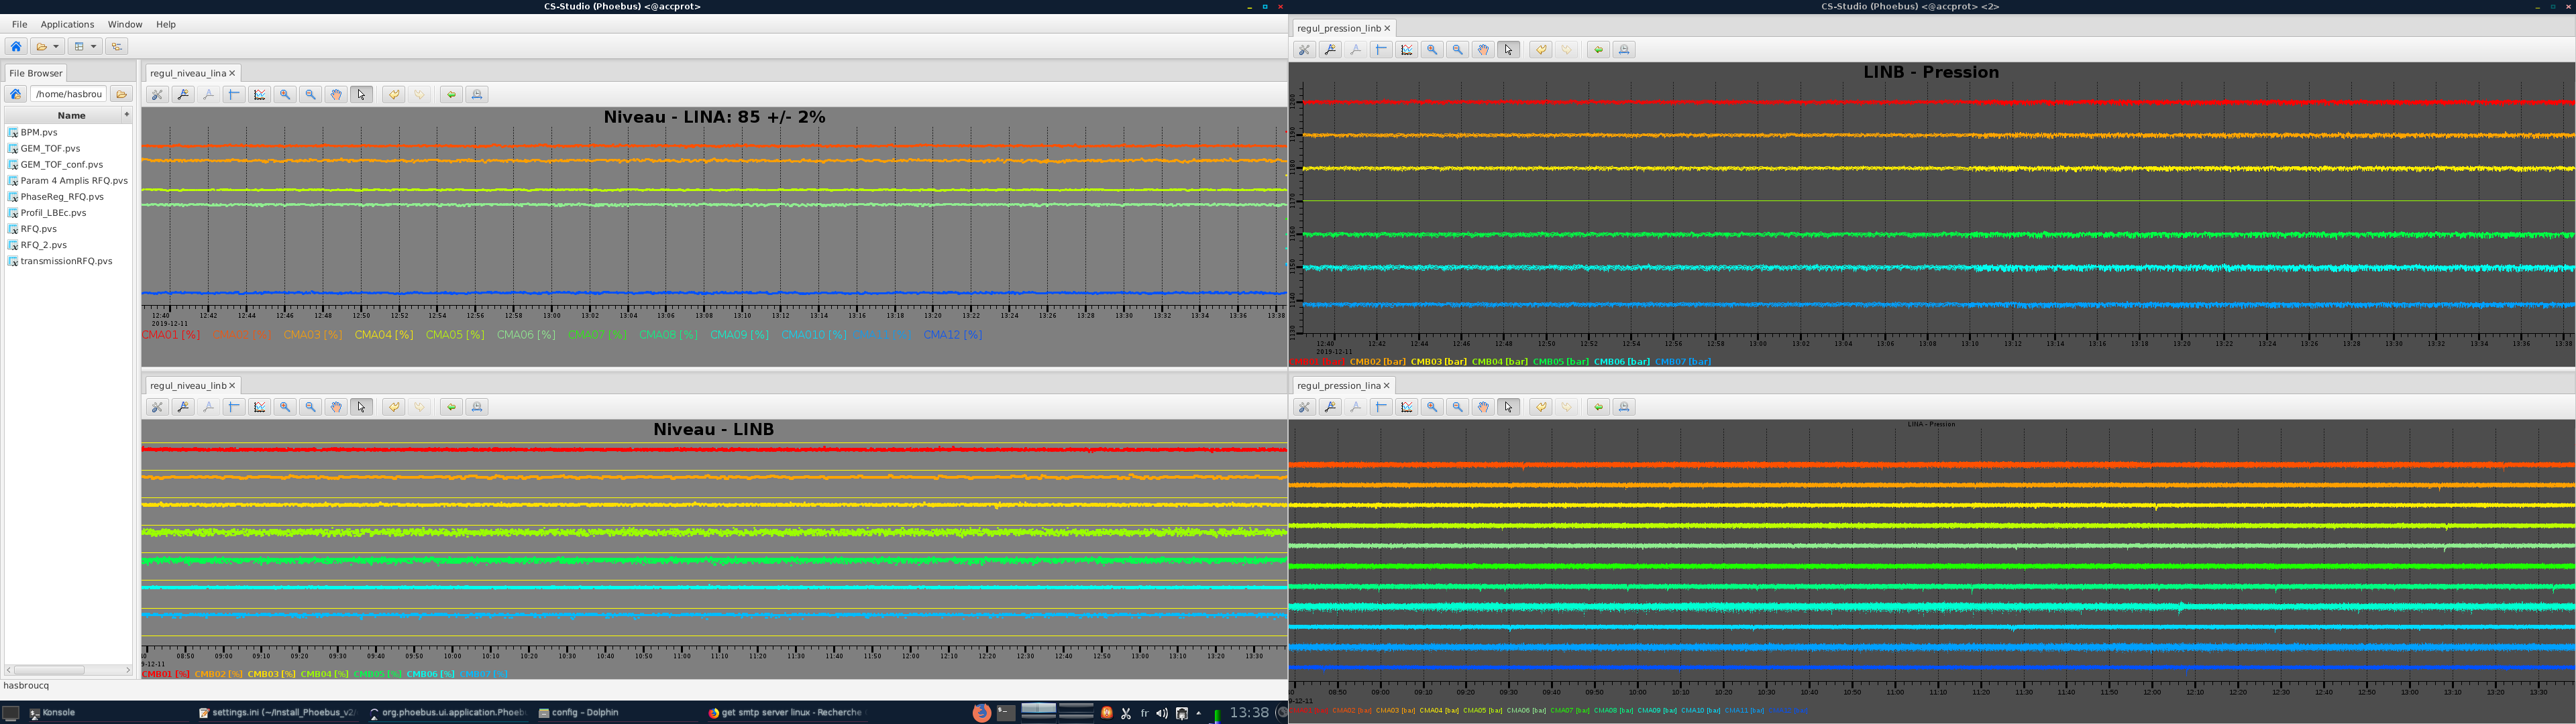The width and height of the screenshot is (2576, 724).
Task: Click the /home/hasbrou path input field
Action: click(68, 93)
